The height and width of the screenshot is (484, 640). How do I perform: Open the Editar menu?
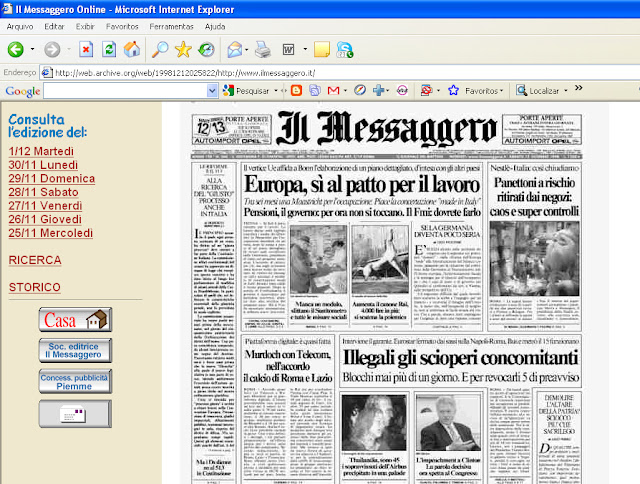tap(54, 27)
